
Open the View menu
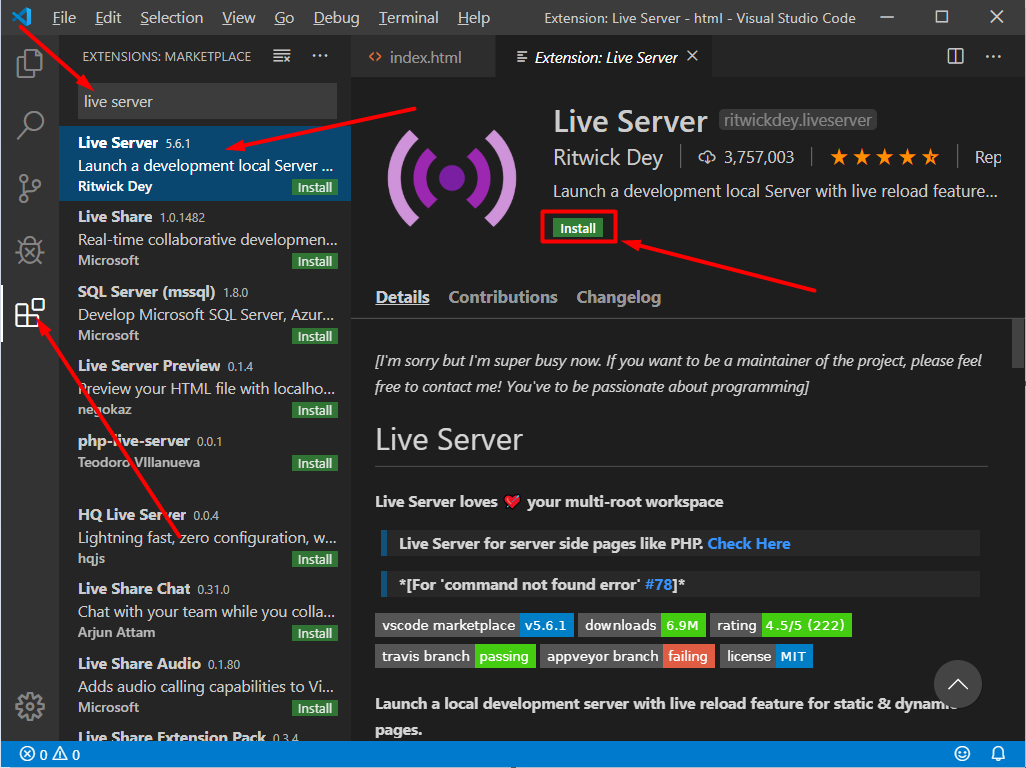(x=238, y=18)
